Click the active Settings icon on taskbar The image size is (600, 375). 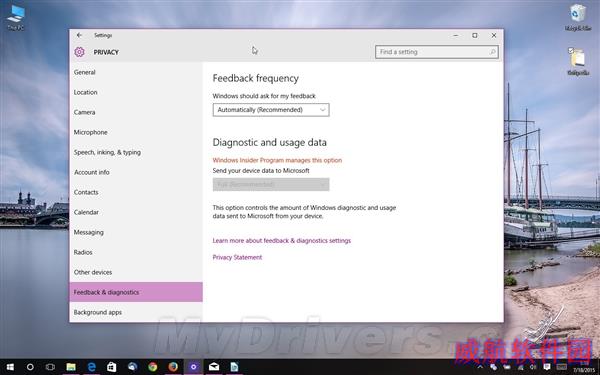194,367
